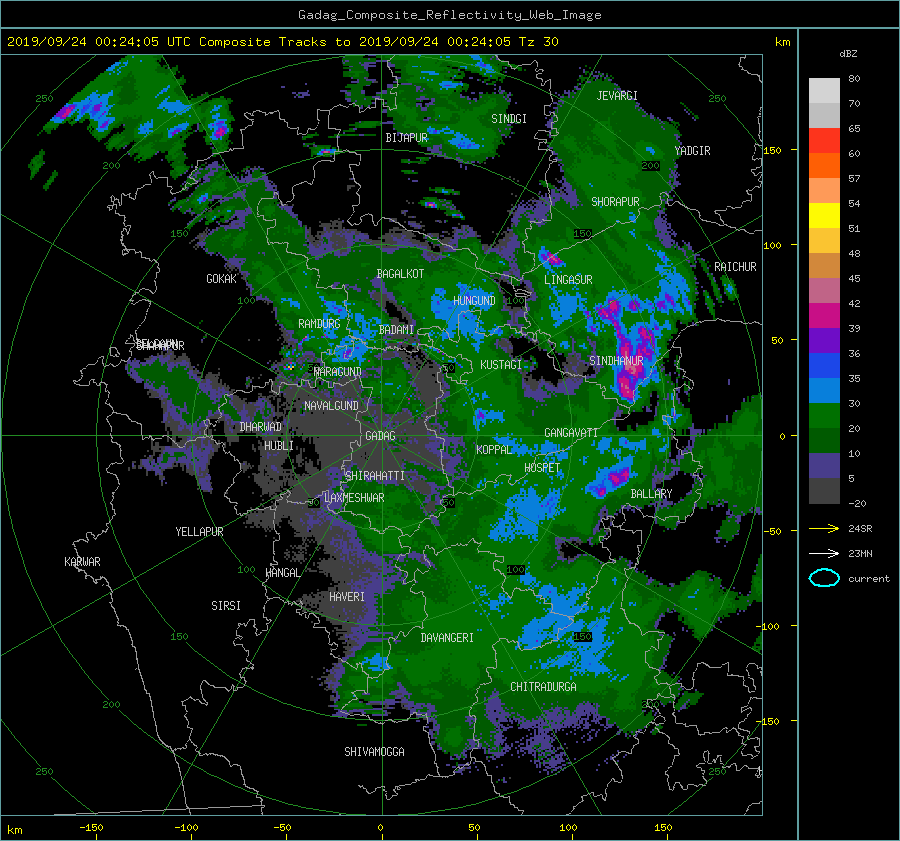The image size is (900, 841).
Task: Click the BAGALKOT label
Action: [x=400, y=274]
